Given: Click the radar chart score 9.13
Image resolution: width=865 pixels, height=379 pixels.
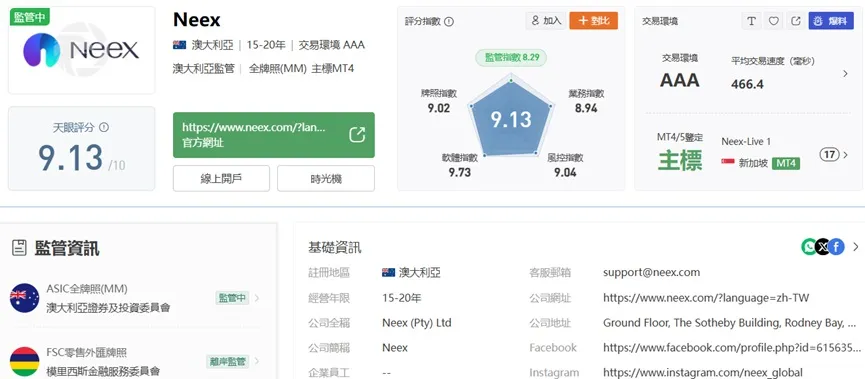Looking at the screenshot, I should point(511,119).
